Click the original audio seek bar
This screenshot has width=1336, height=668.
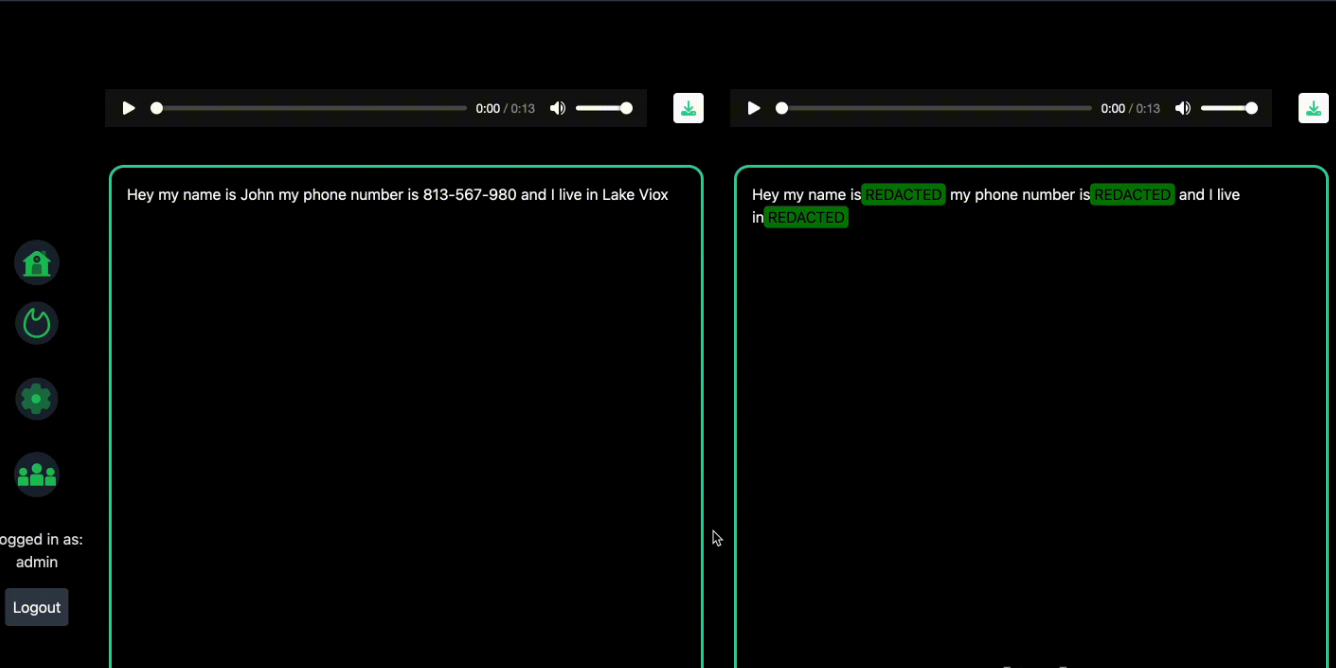310,108
